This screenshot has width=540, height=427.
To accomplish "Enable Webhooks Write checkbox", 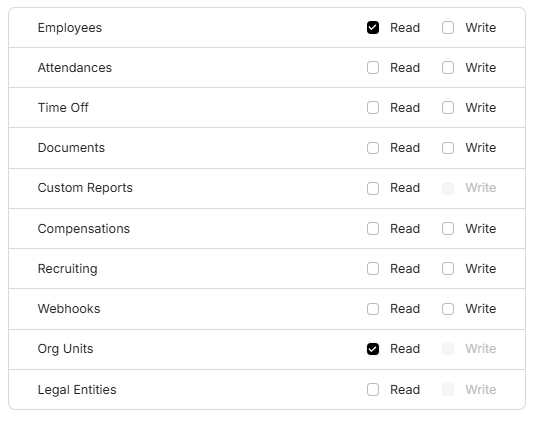I will [x=448, y=309].
